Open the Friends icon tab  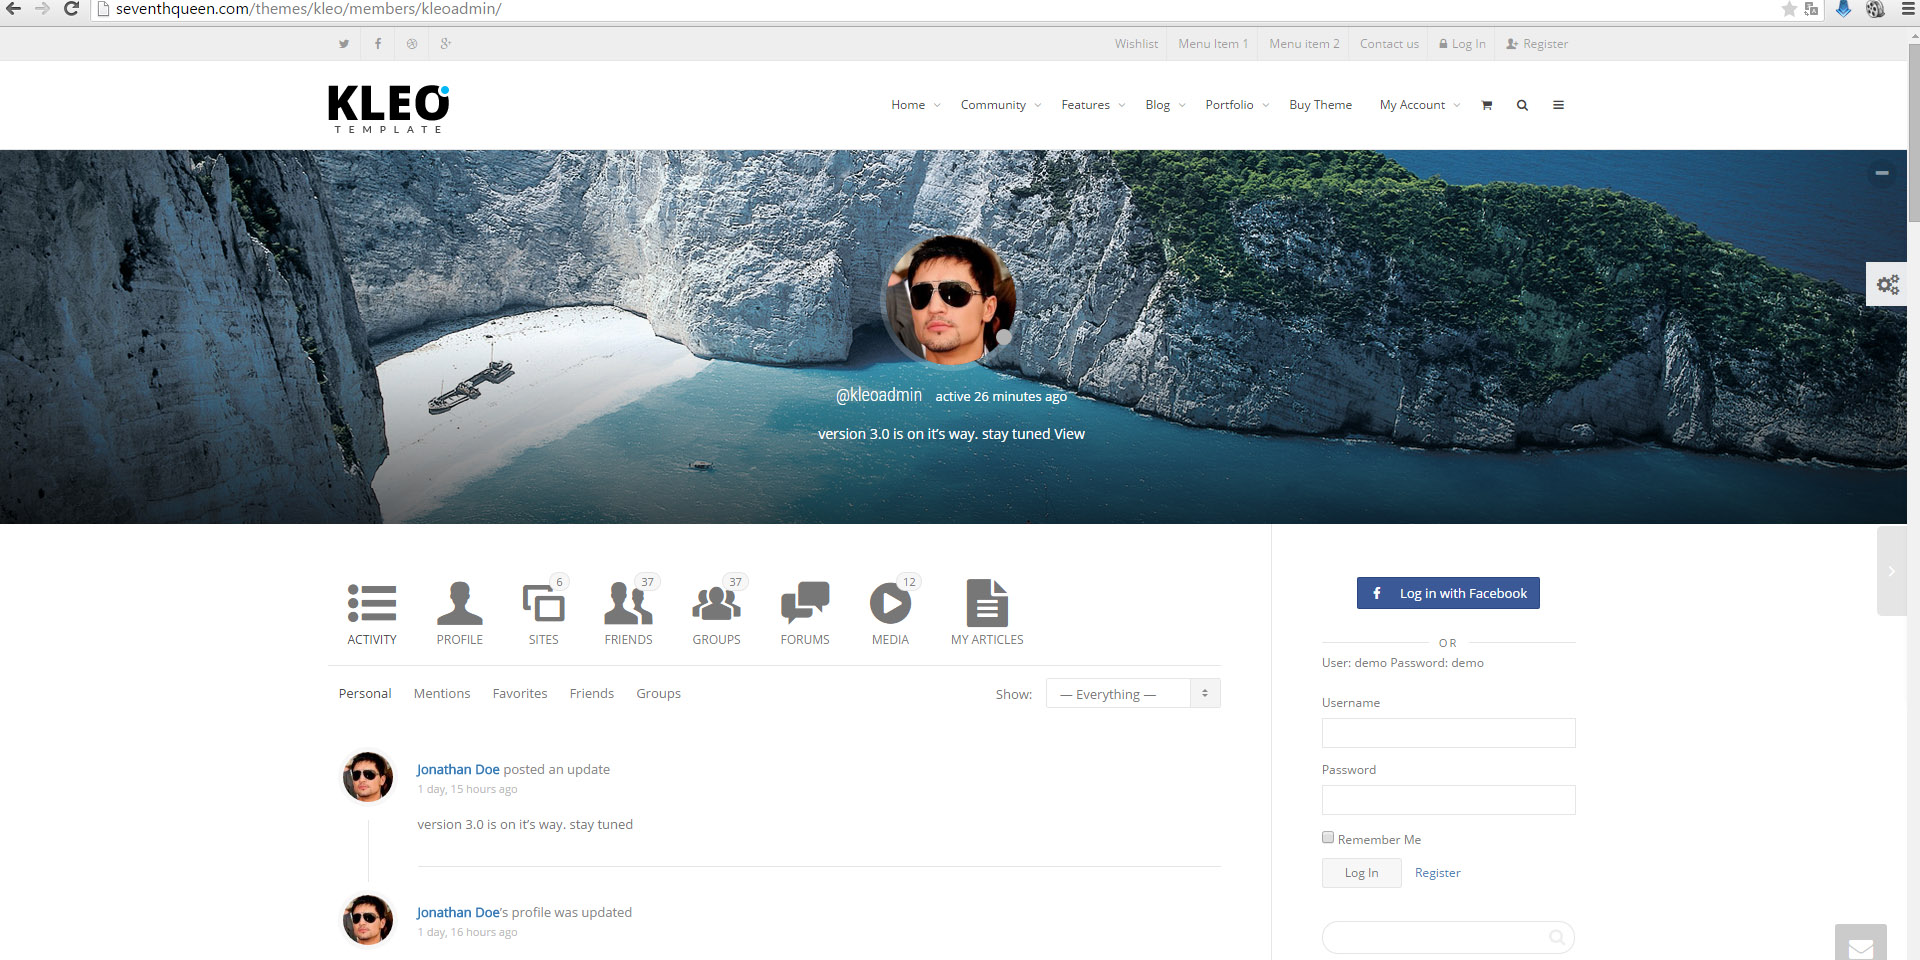[x=628, y=613]
